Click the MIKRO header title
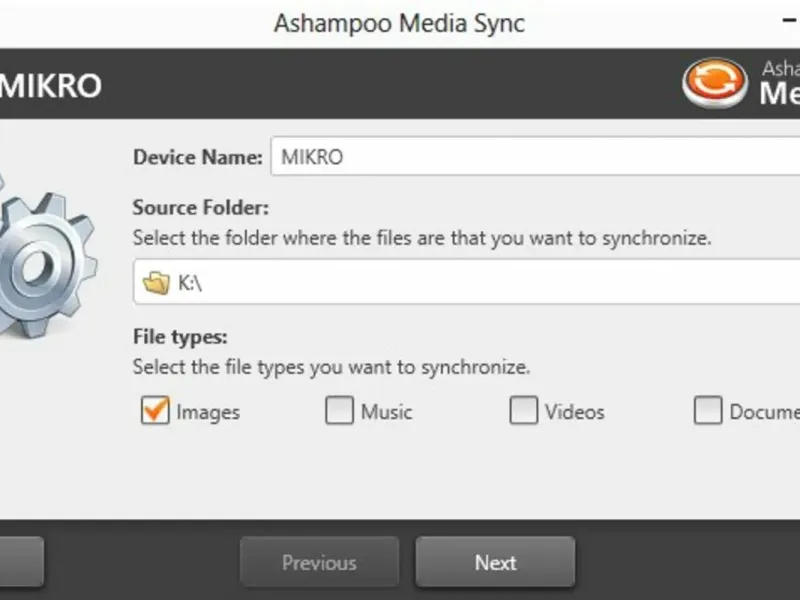 tap(50, 86)
